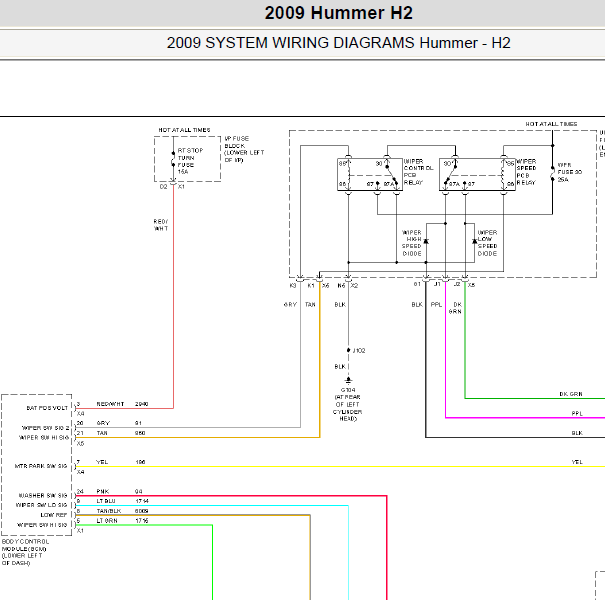Click the BODY CONTROL MODULE (BCM) label
Image resolution: width=605 pixels, height=600 pixels.
coord(25,552)
